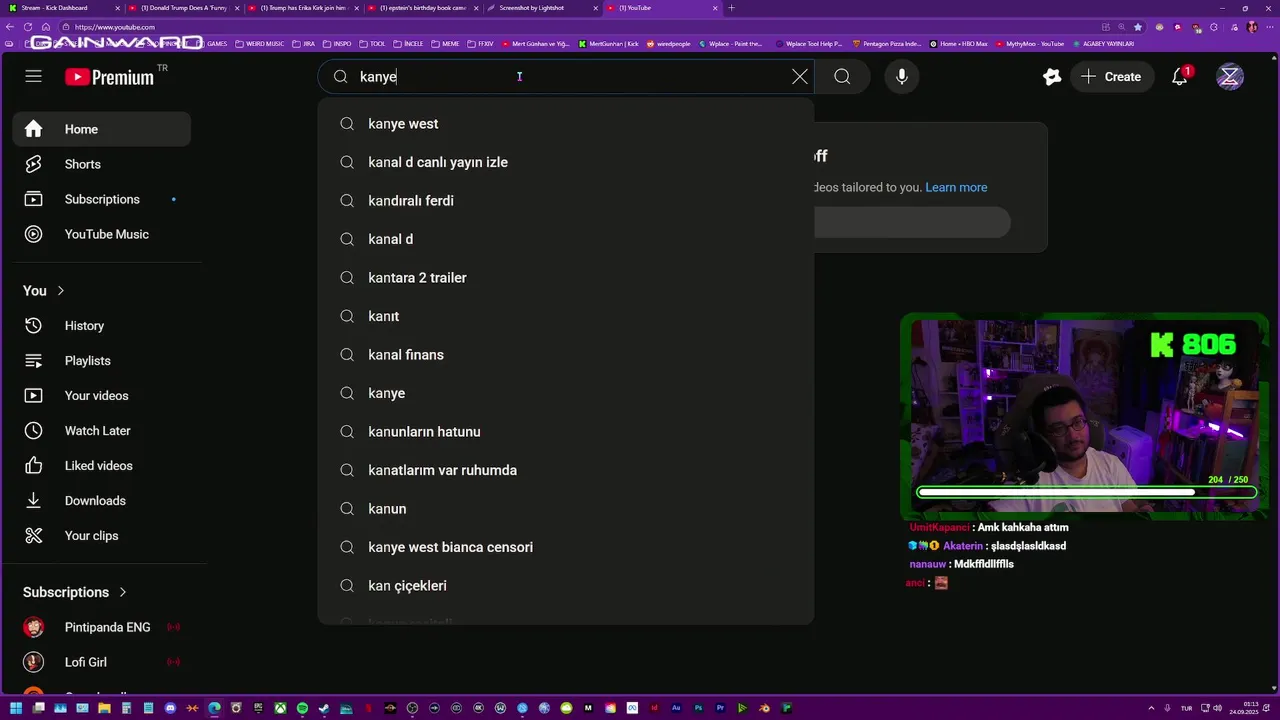Screen dimensions: 1280x720
Task: Open Subscriptions in the sidebar
Action: pyautogui.click(x=101, y=199)
